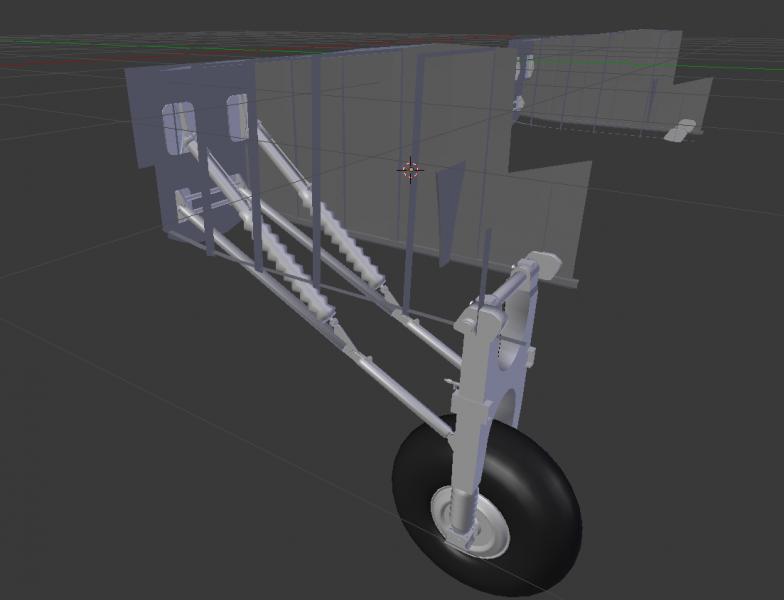The width and height of the screenshot is (784, 600).
Task: Click the small dark fin right of the cursor
Action: coord(450,213)
